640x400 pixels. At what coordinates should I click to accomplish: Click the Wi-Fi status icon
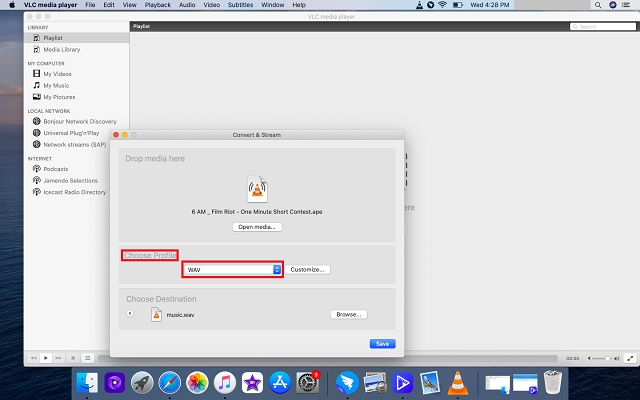[x=442, y=5]
